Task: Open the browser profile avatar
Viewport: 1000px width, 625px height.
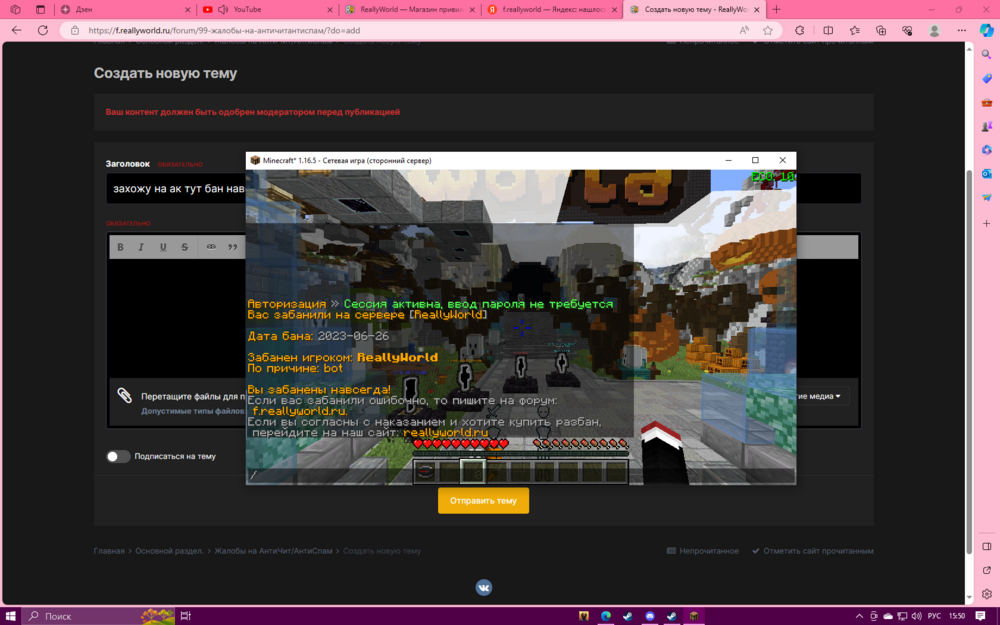Action: click(934, 30)
